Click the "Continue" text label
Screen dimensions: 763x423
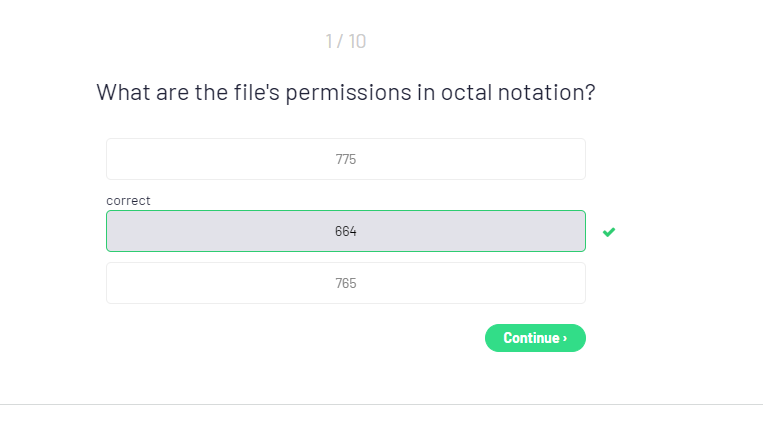pos(531,338)
